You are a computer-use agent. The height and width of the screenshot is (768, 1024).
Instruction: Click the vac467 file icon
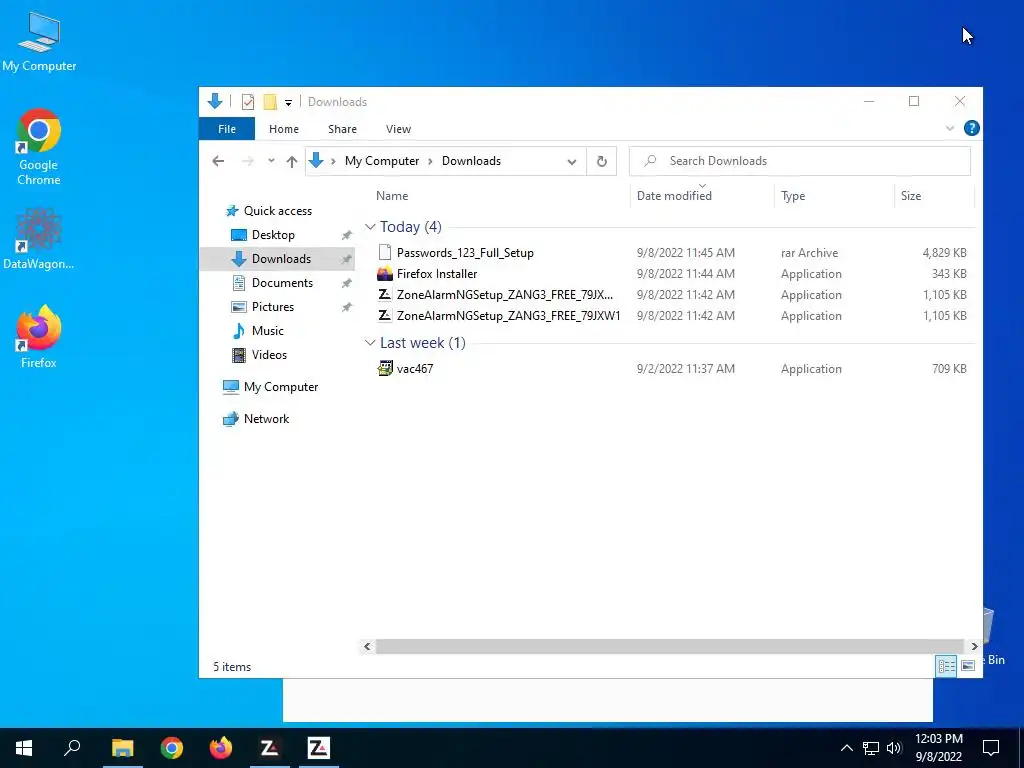[385, 368]
